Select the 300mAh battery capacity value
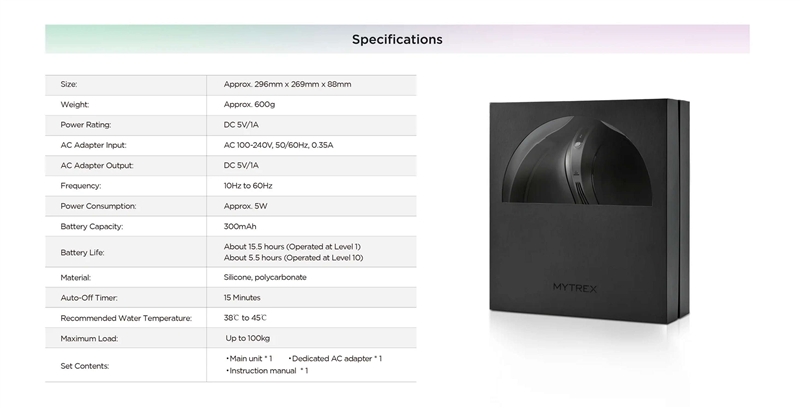The image size is (800, 408). 241,226
